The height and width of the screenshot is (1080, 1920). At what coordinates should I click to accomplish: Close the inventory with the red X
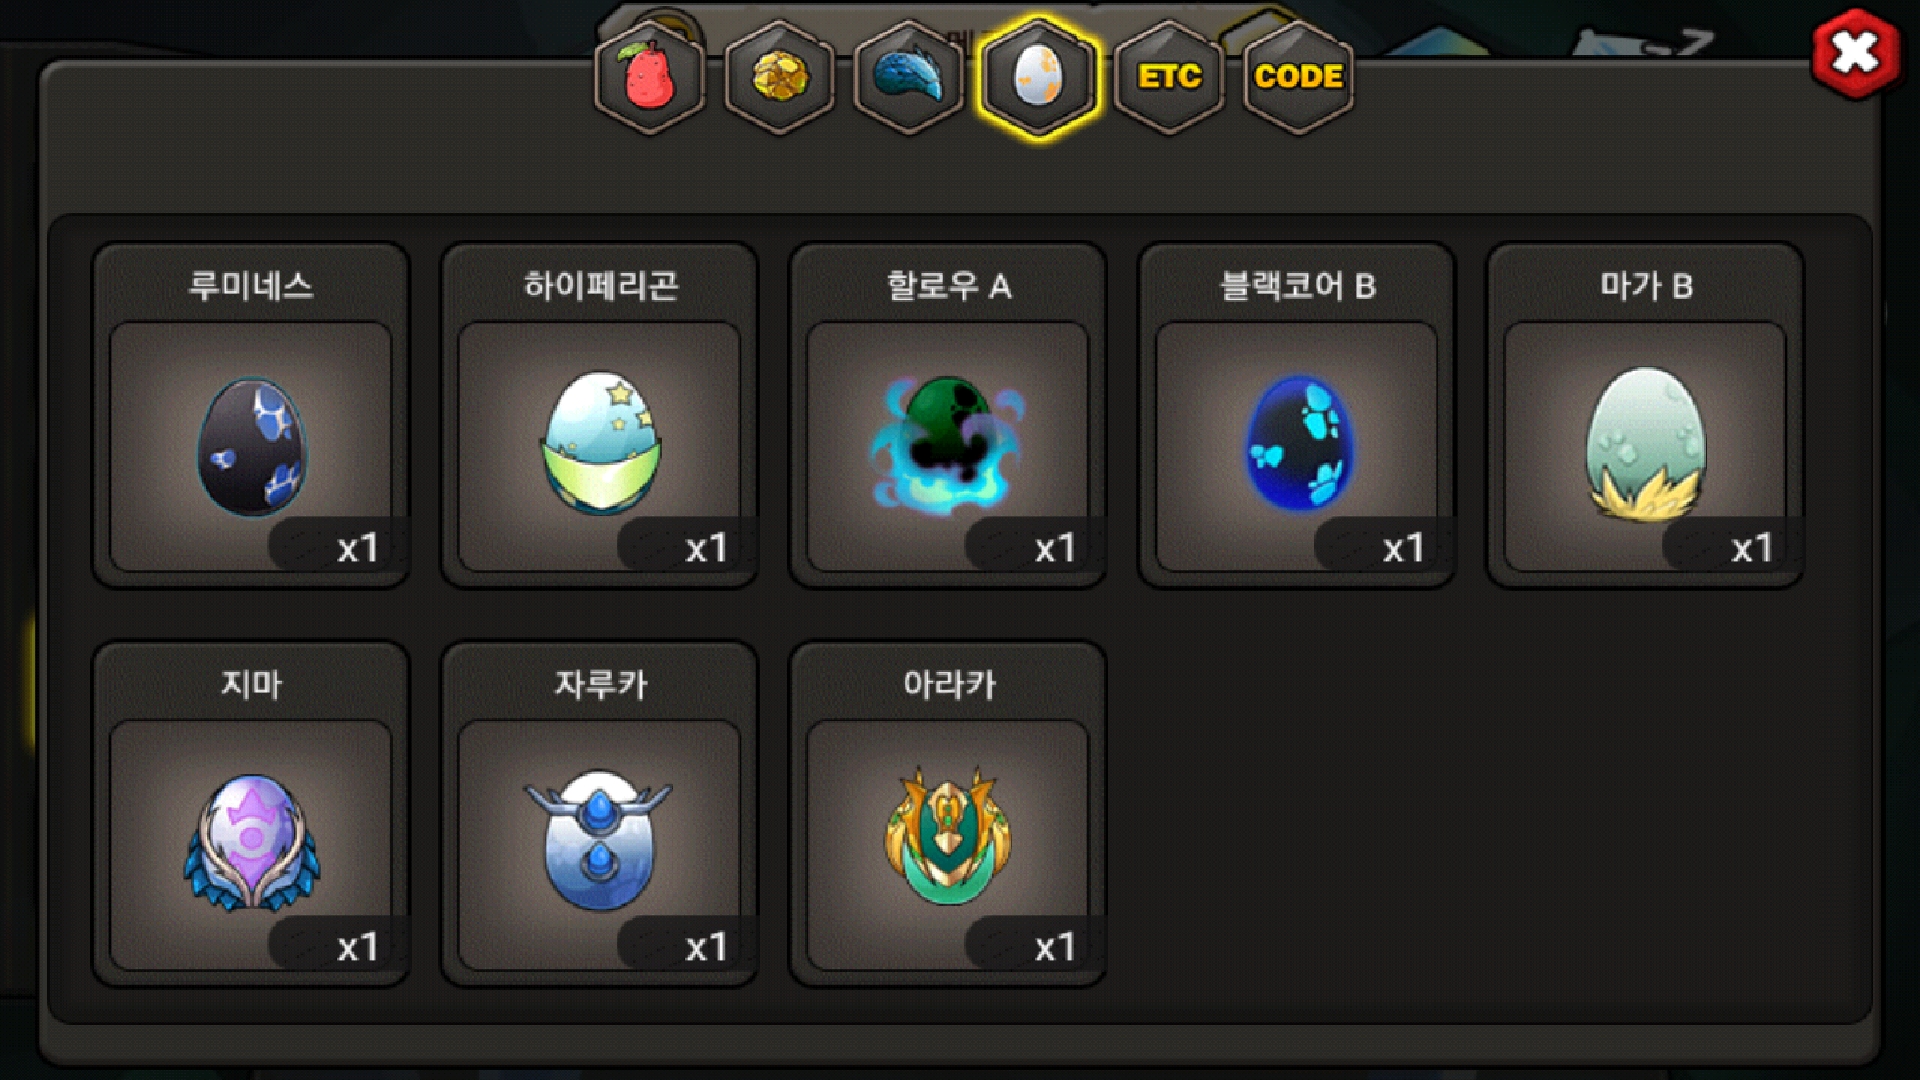pyautogui.click(x=1855, y=53)
